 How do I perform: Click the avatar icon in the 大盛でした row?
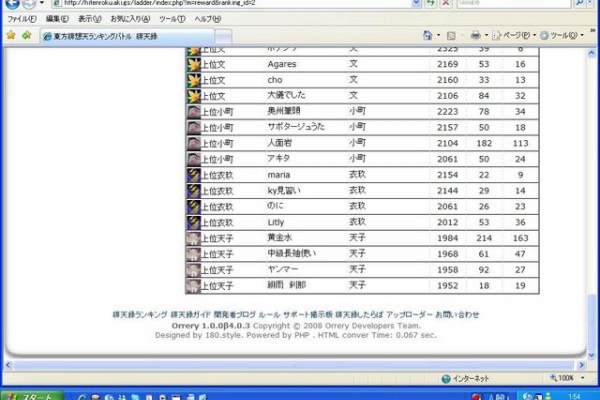tap(194, 96)
